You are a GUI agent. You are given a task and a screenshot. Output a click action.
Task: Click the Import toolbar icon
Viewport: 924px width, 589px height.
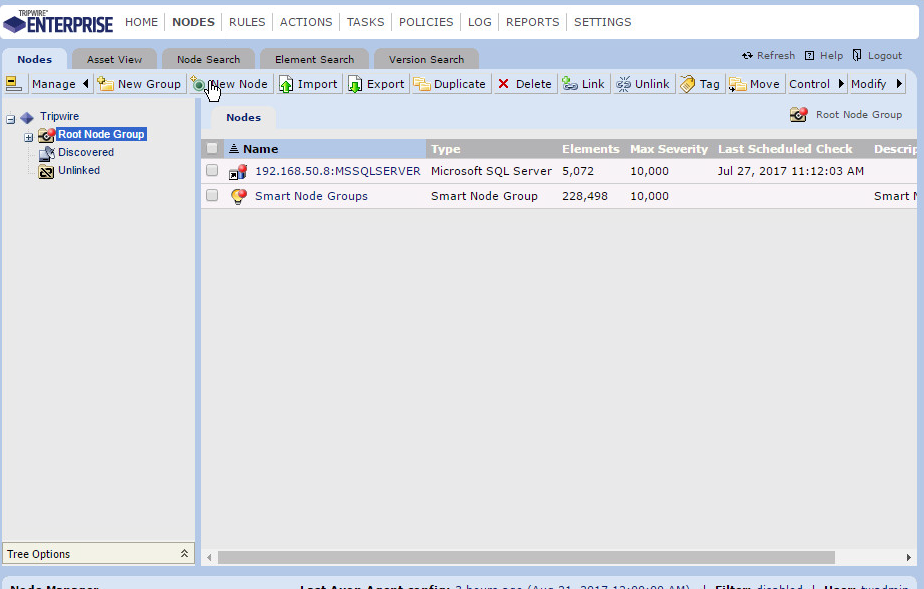click(287, 85)
